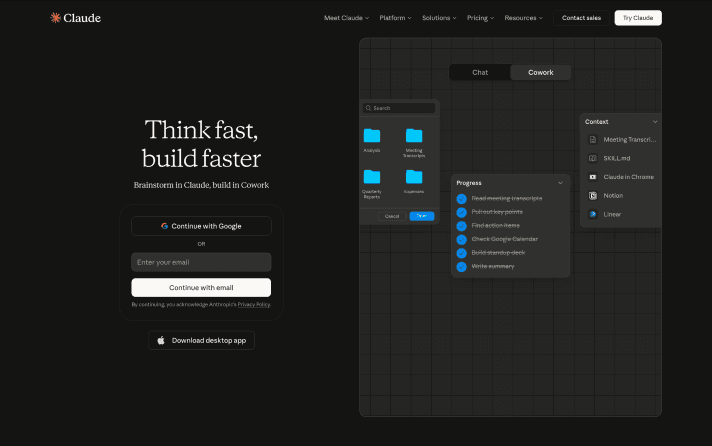Click the Claude in Chrome icon
Viewport: 712px width, 446px height.
click(593, 177)
